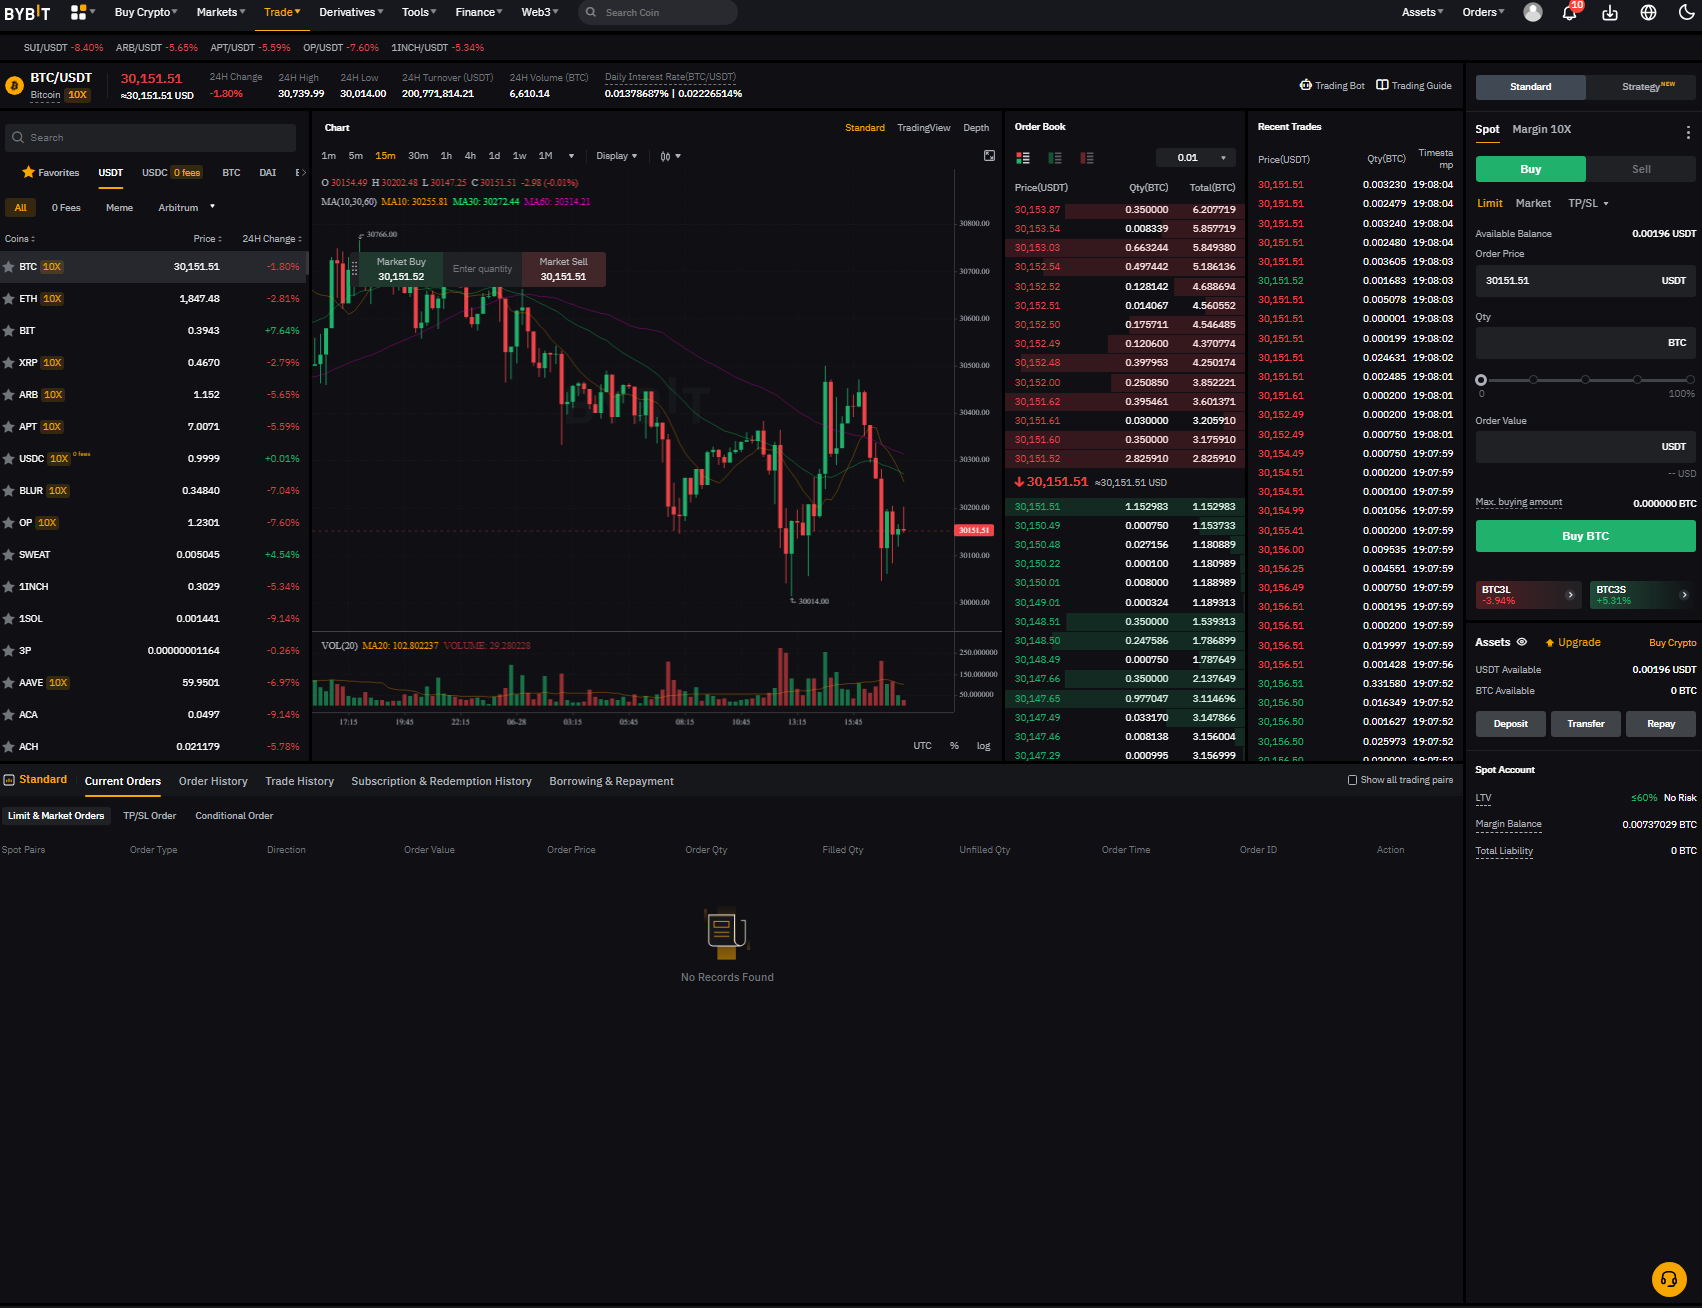Open the Buy Crypto dropdown menu
This screenshot has height=1308, width=1702.
tap(146, 12)
